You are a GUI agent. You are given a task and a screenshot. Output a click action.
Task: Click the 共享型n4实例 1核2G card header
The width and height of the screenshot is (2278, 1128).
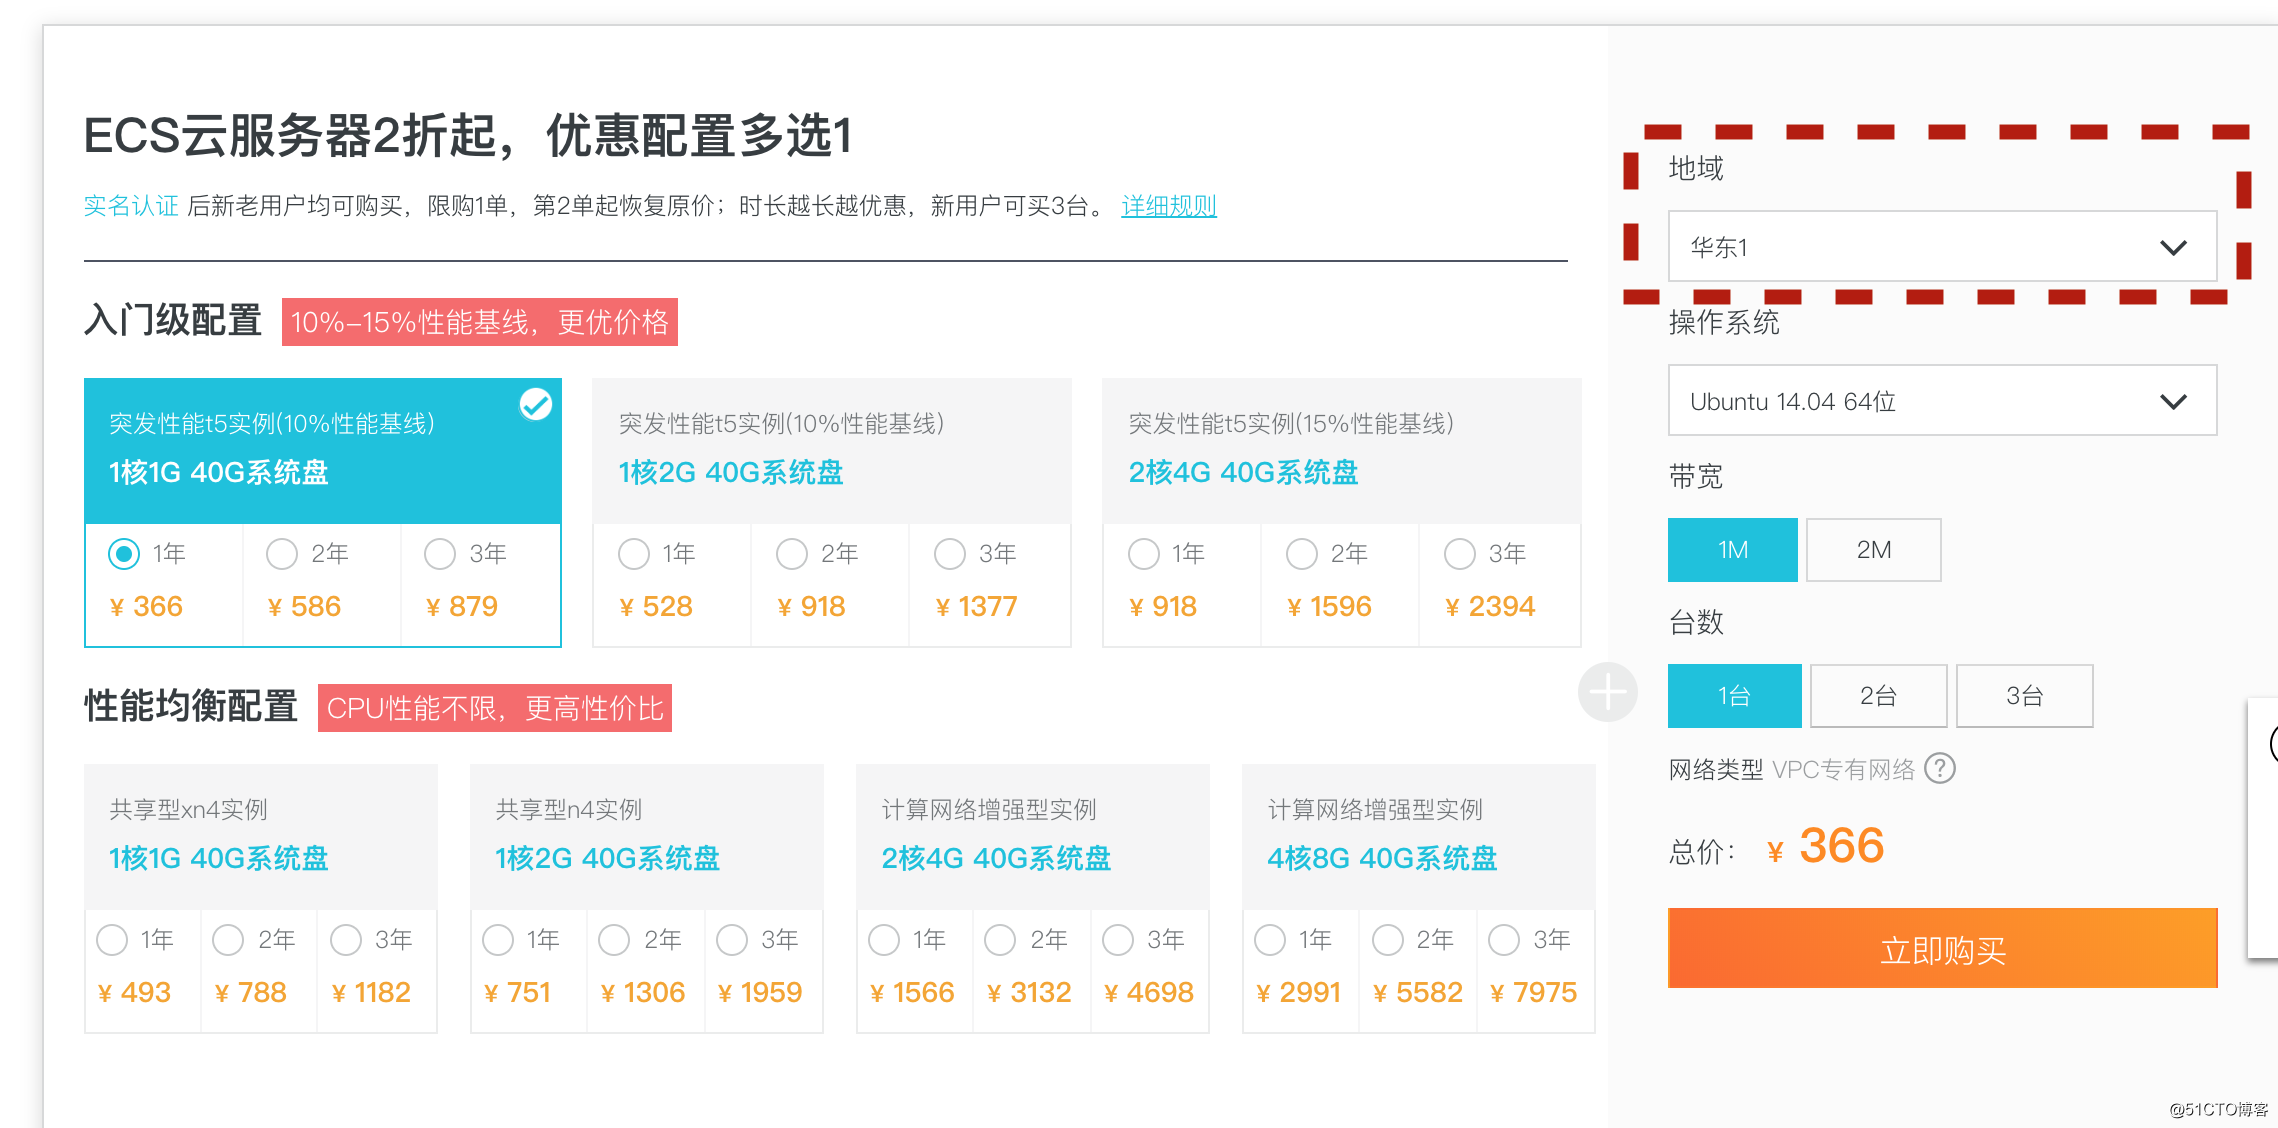coord(647,836)
